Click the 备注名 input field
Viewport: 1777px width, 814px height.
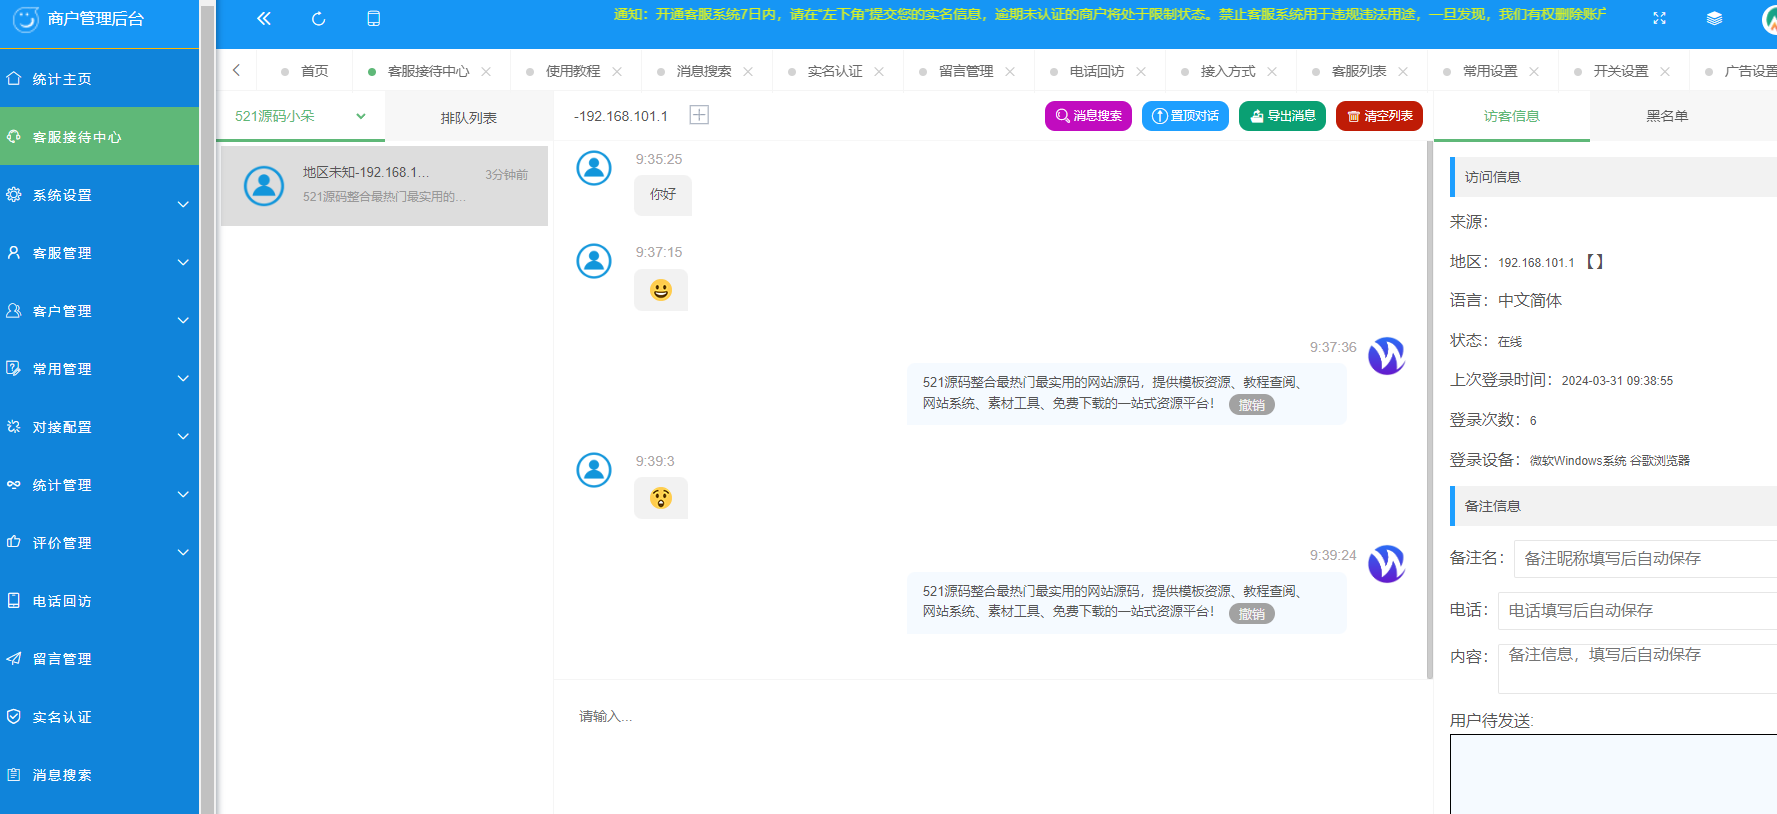coord(1645,558)
